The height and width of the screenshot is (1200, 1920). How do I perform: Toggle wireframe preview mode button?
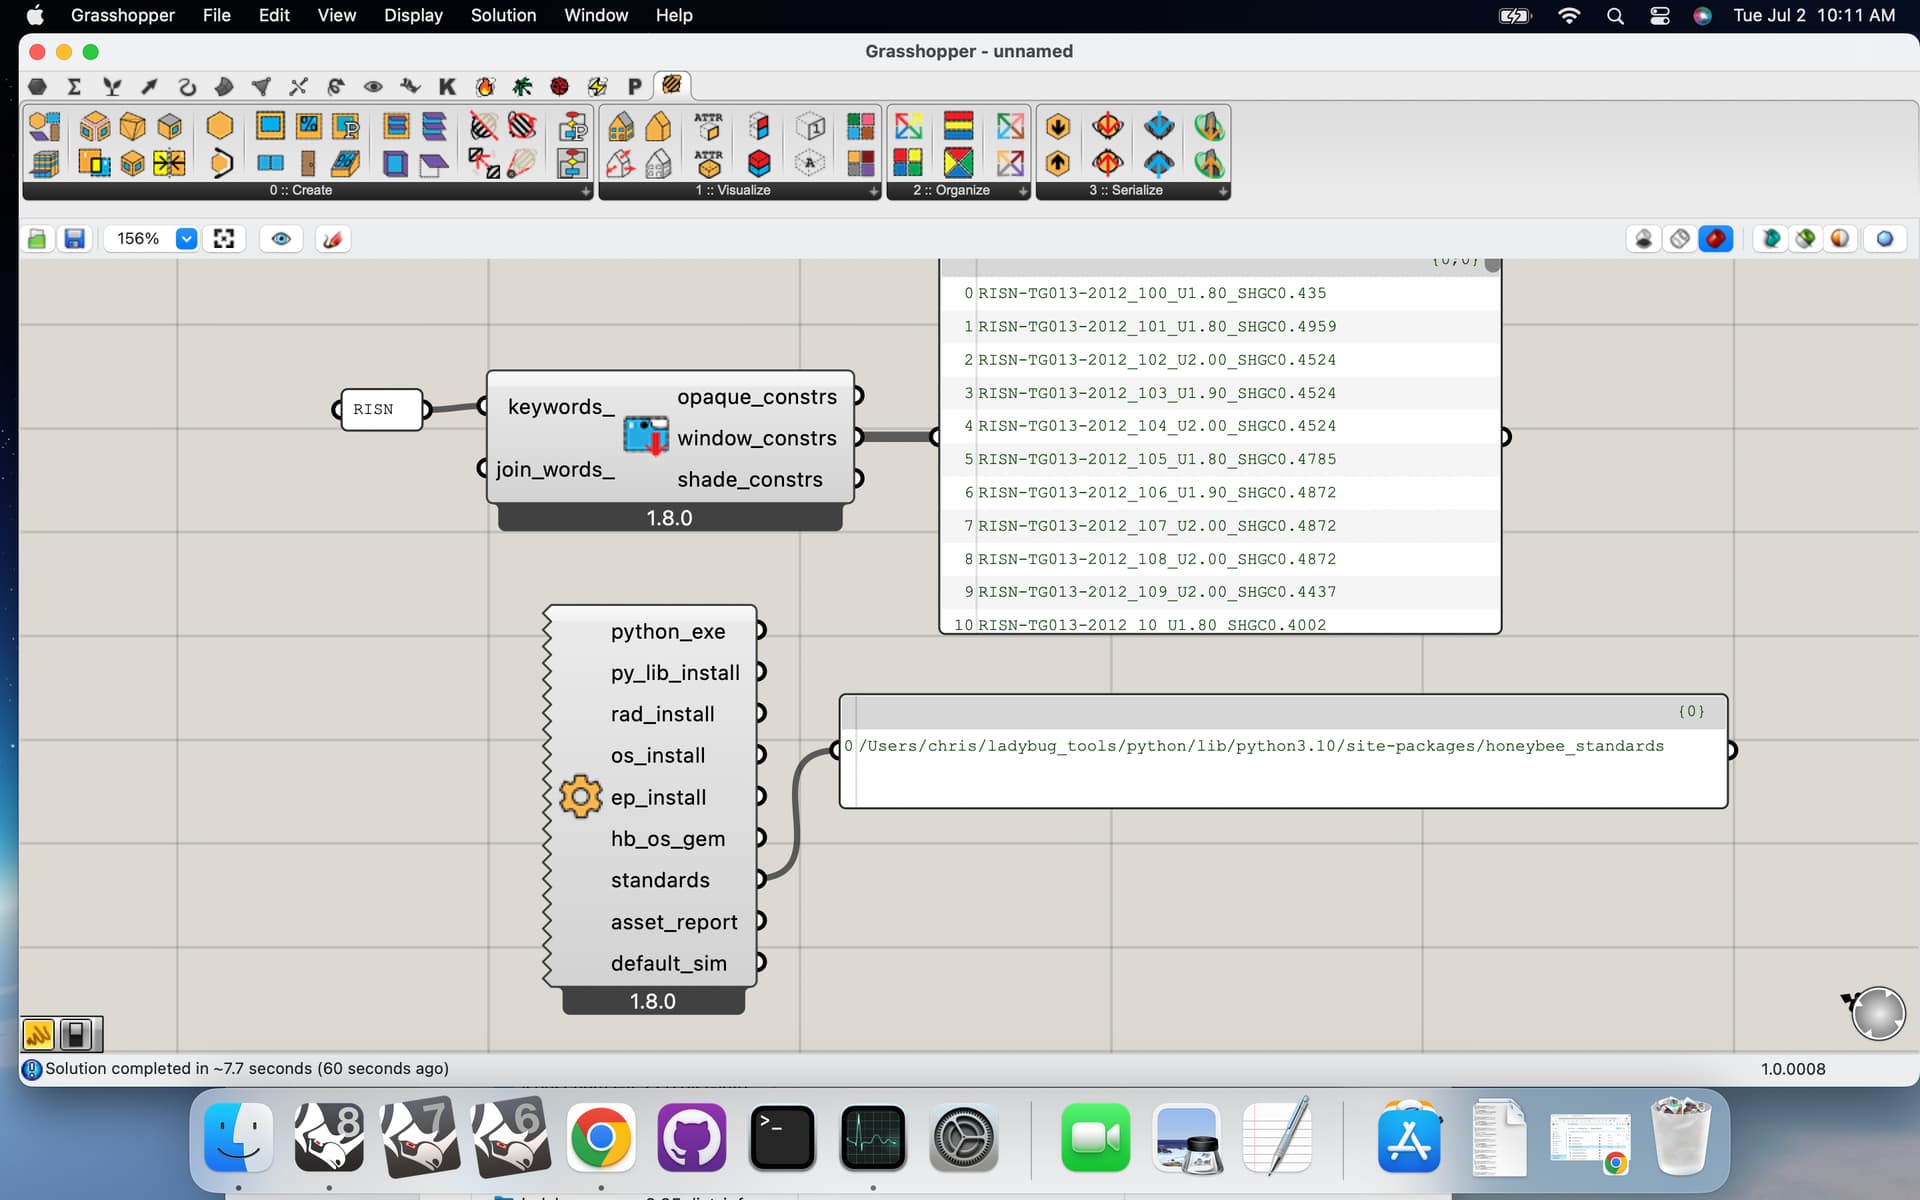(x=1680, y=239)
